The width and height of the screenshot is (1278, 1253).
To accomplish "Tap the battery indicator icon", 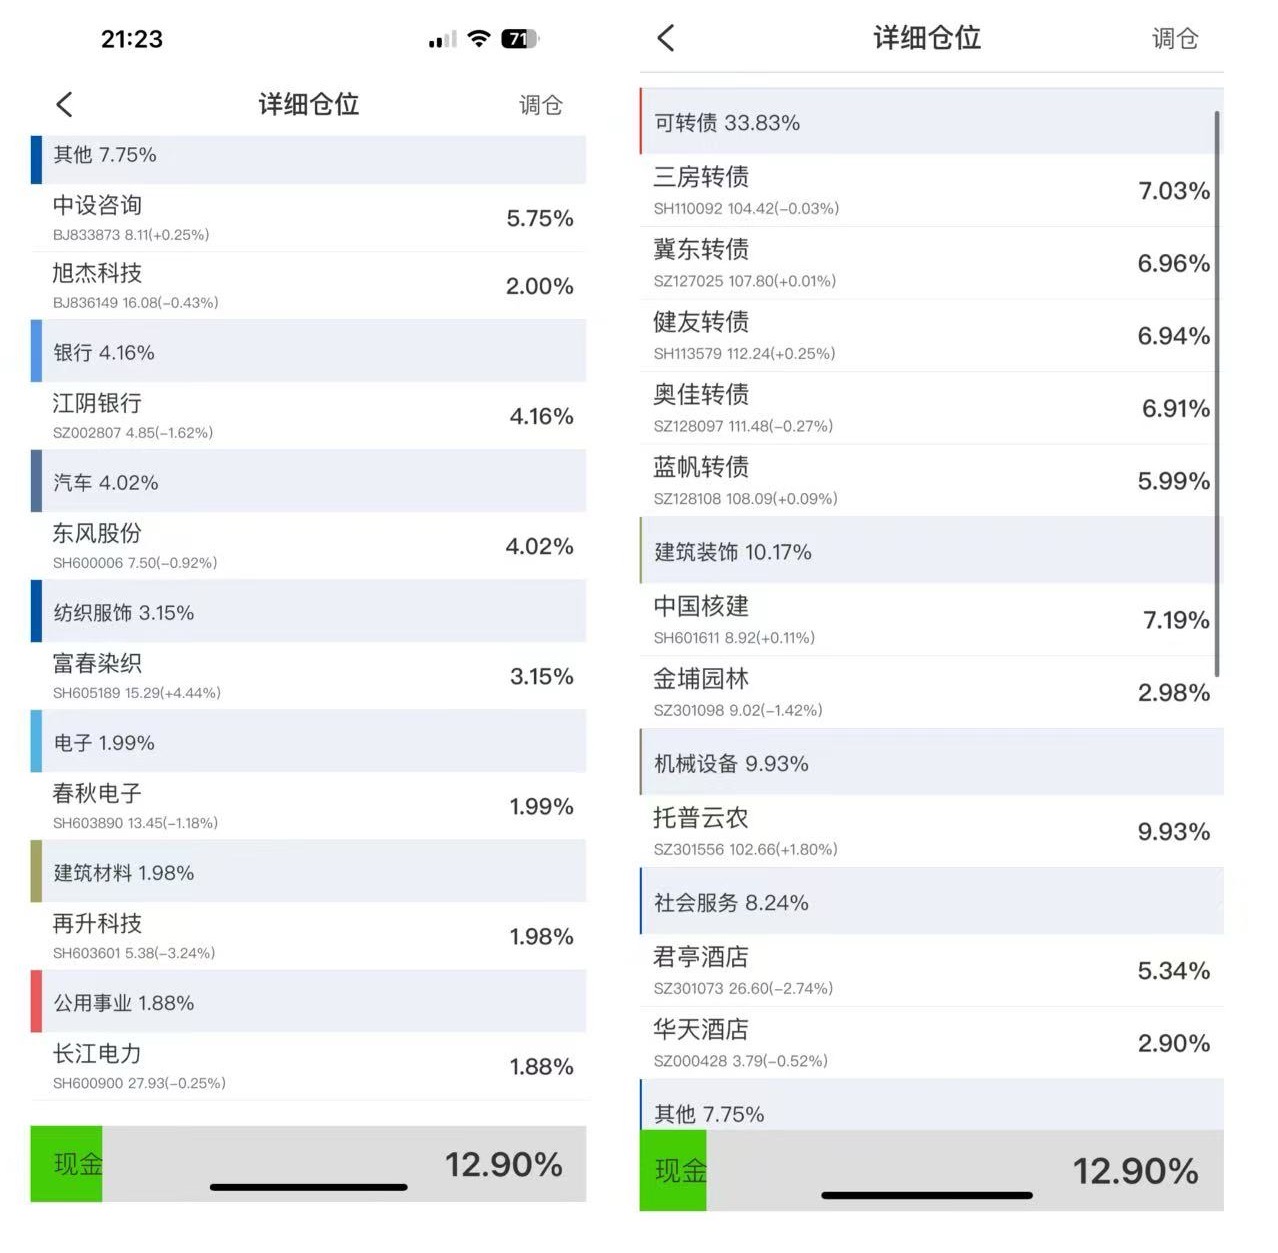I will coord(518,39).
